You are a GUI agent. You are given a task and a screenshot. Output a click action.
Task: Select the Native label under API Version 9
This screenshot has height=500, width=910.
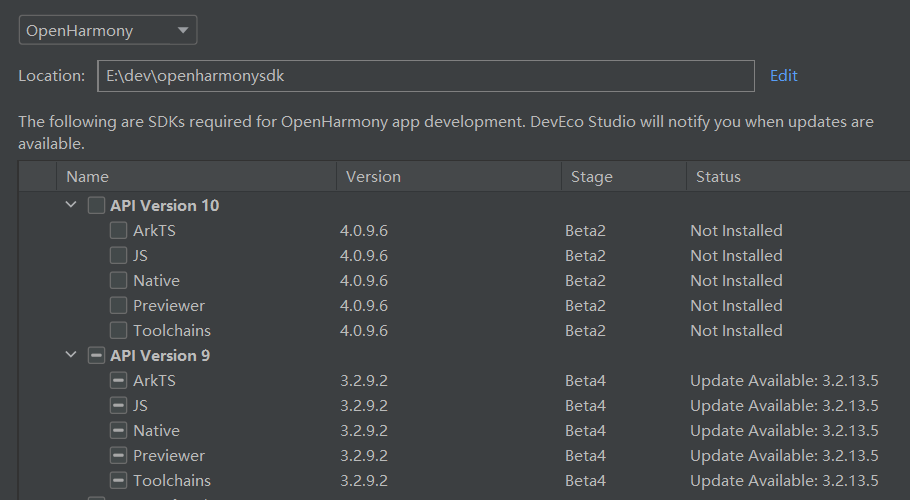point(157,430)
